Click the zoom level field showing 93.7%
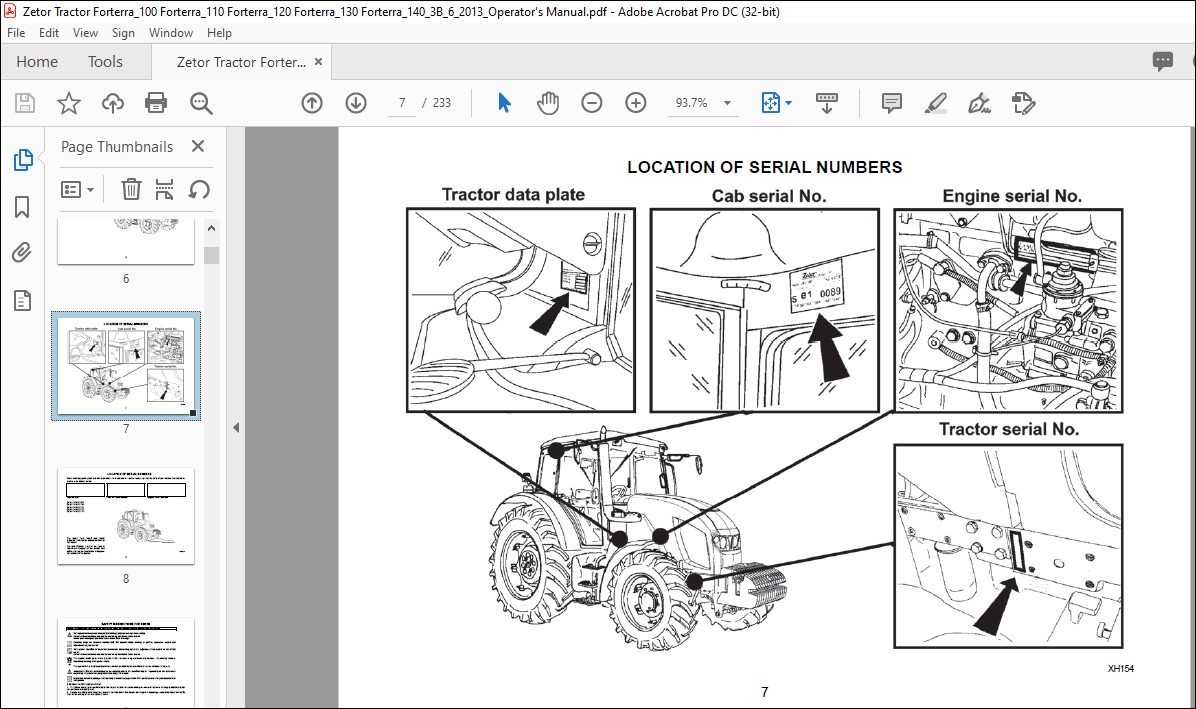 tap(692, 103)
